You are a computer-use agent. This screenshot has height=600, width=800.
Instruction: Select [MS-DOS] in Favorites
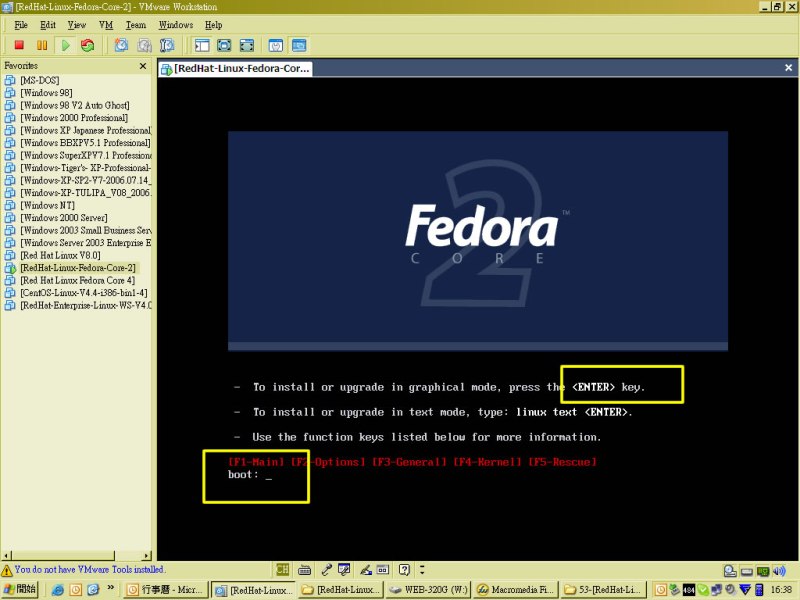[39, 81]
